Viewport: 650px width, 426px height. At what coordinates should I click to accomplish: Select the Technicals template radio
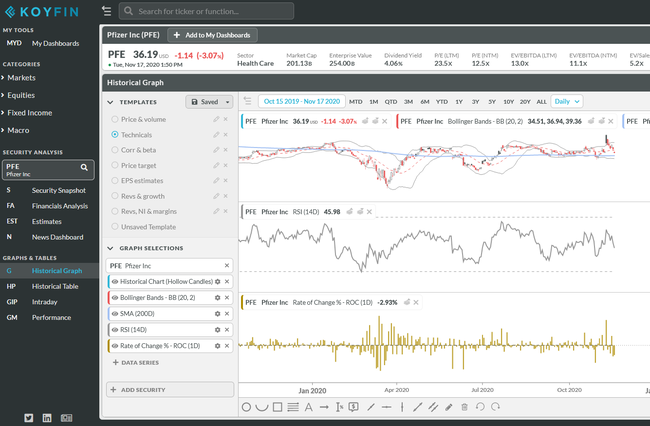tap(115, 135)
